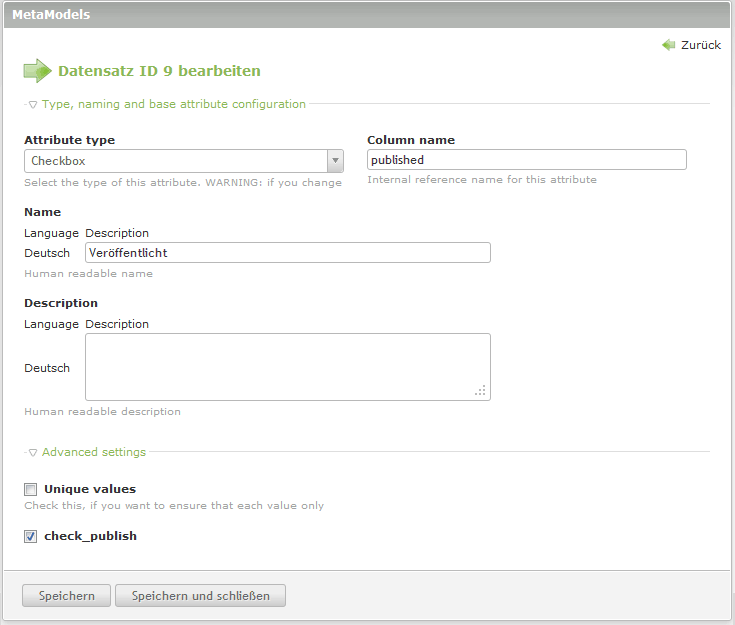Focus the Column name field containing published
Screen dimensions: 735x625
526,160
